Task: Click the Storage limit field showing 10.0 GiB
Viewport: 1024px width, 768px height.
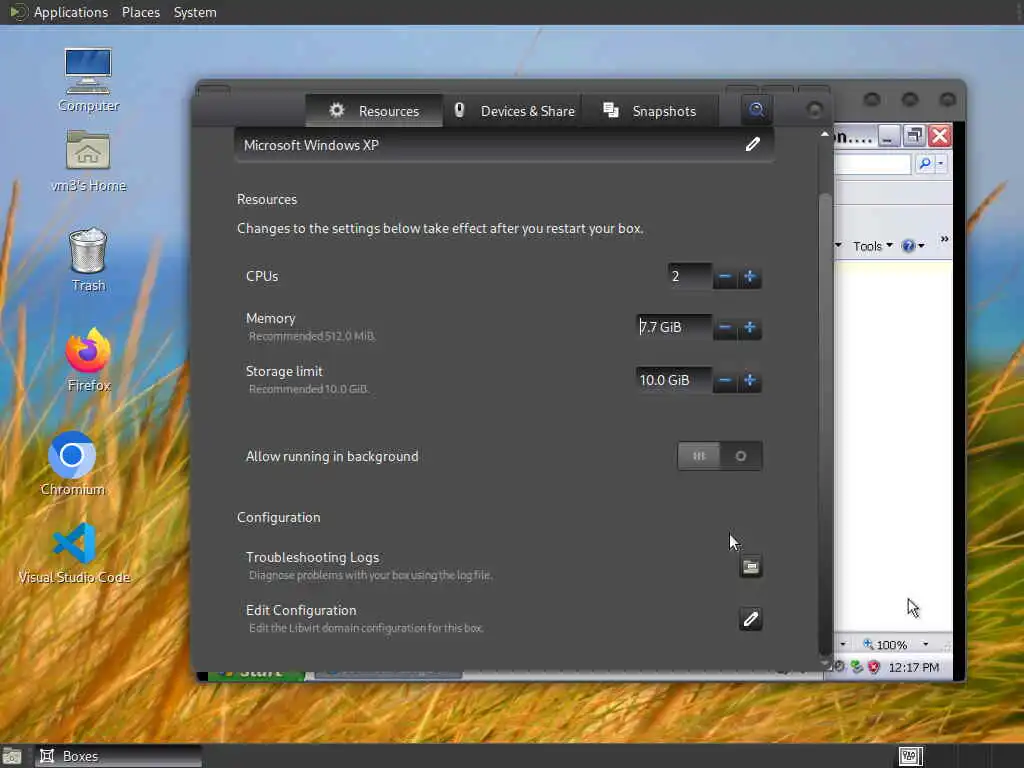Action: pyautogui.click(x=674, y=380)
